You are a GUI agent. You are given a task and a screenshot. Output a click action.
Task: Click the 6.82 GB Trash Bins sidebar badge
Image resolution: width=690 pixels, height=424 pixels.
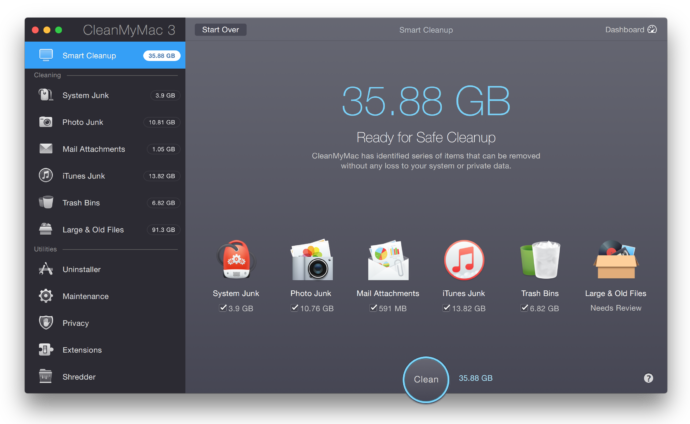click(163, 202)
